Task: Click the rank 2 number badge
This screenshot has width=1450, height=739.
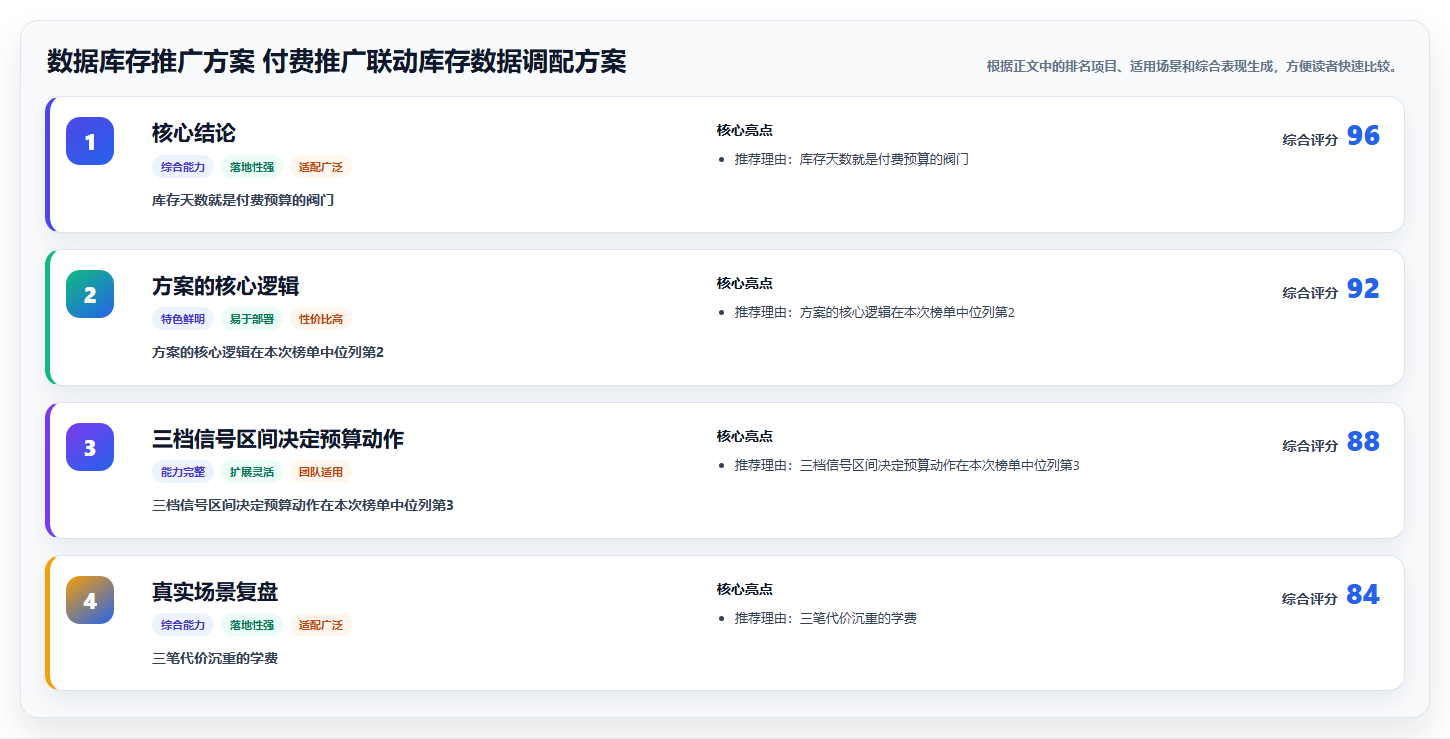Action: coord(90,294)
